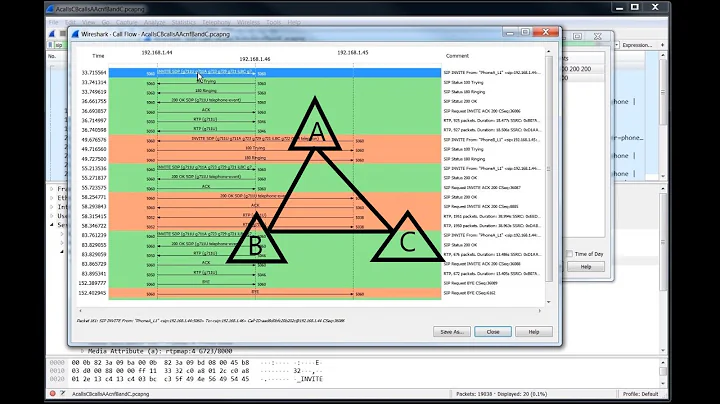Close the Call Flow dialog with red X
The height and width of the screenshot is (404, 720).
pos(546,32)
